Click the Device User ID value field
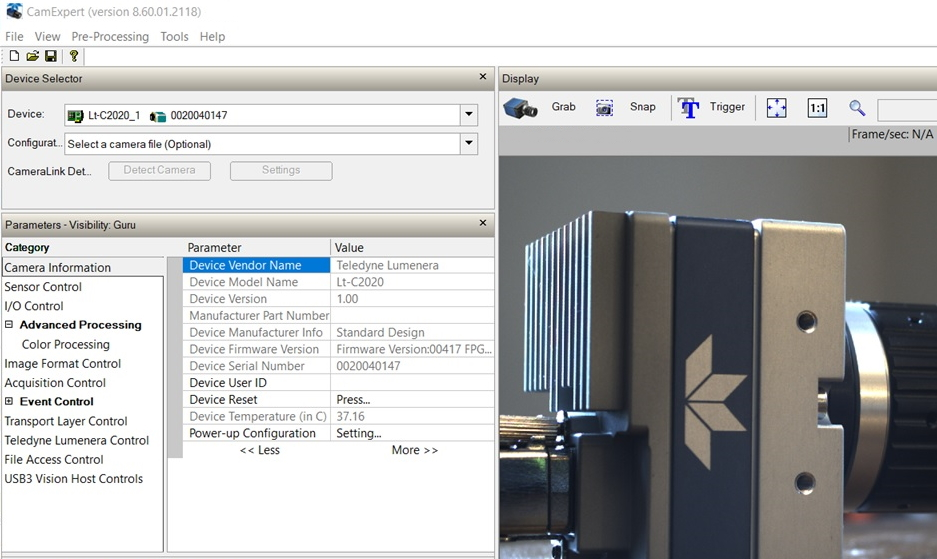937x559 pixels. coord(411,383)
